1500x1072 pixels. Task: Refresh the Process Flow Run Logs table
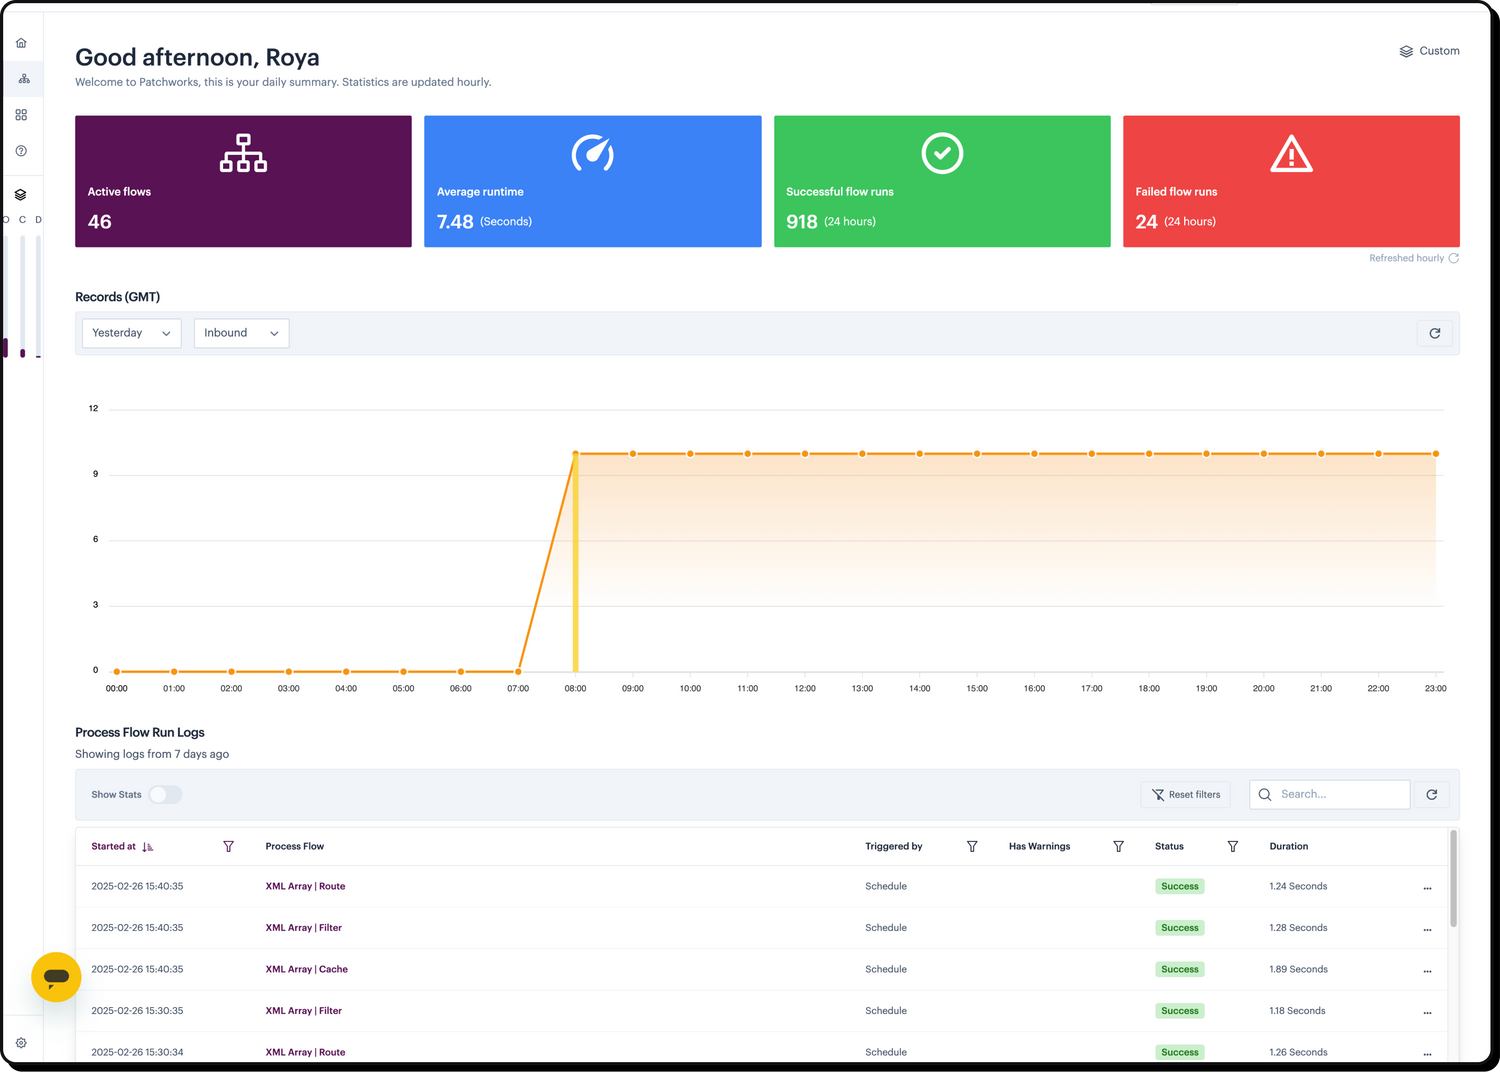point(1430,794)
